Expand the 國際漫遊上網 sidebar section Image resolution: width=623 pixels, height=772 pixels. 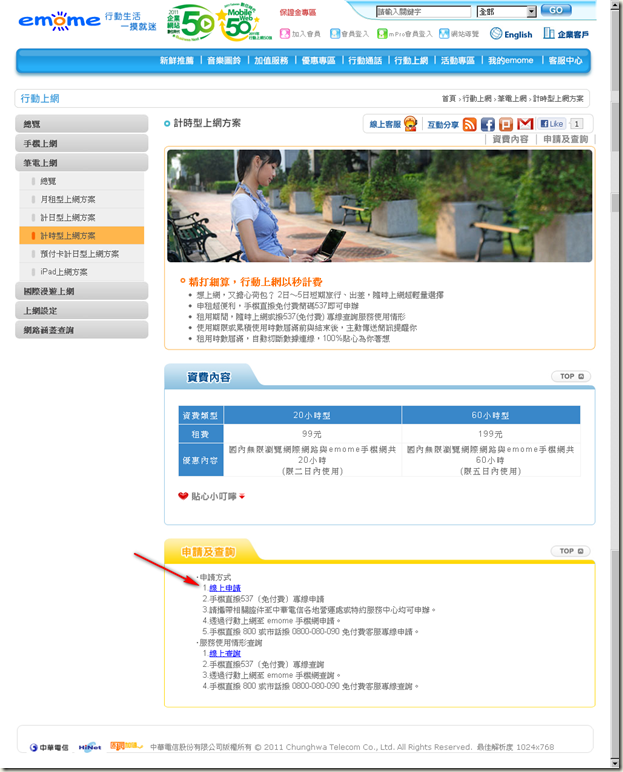(x=81, y=291)
